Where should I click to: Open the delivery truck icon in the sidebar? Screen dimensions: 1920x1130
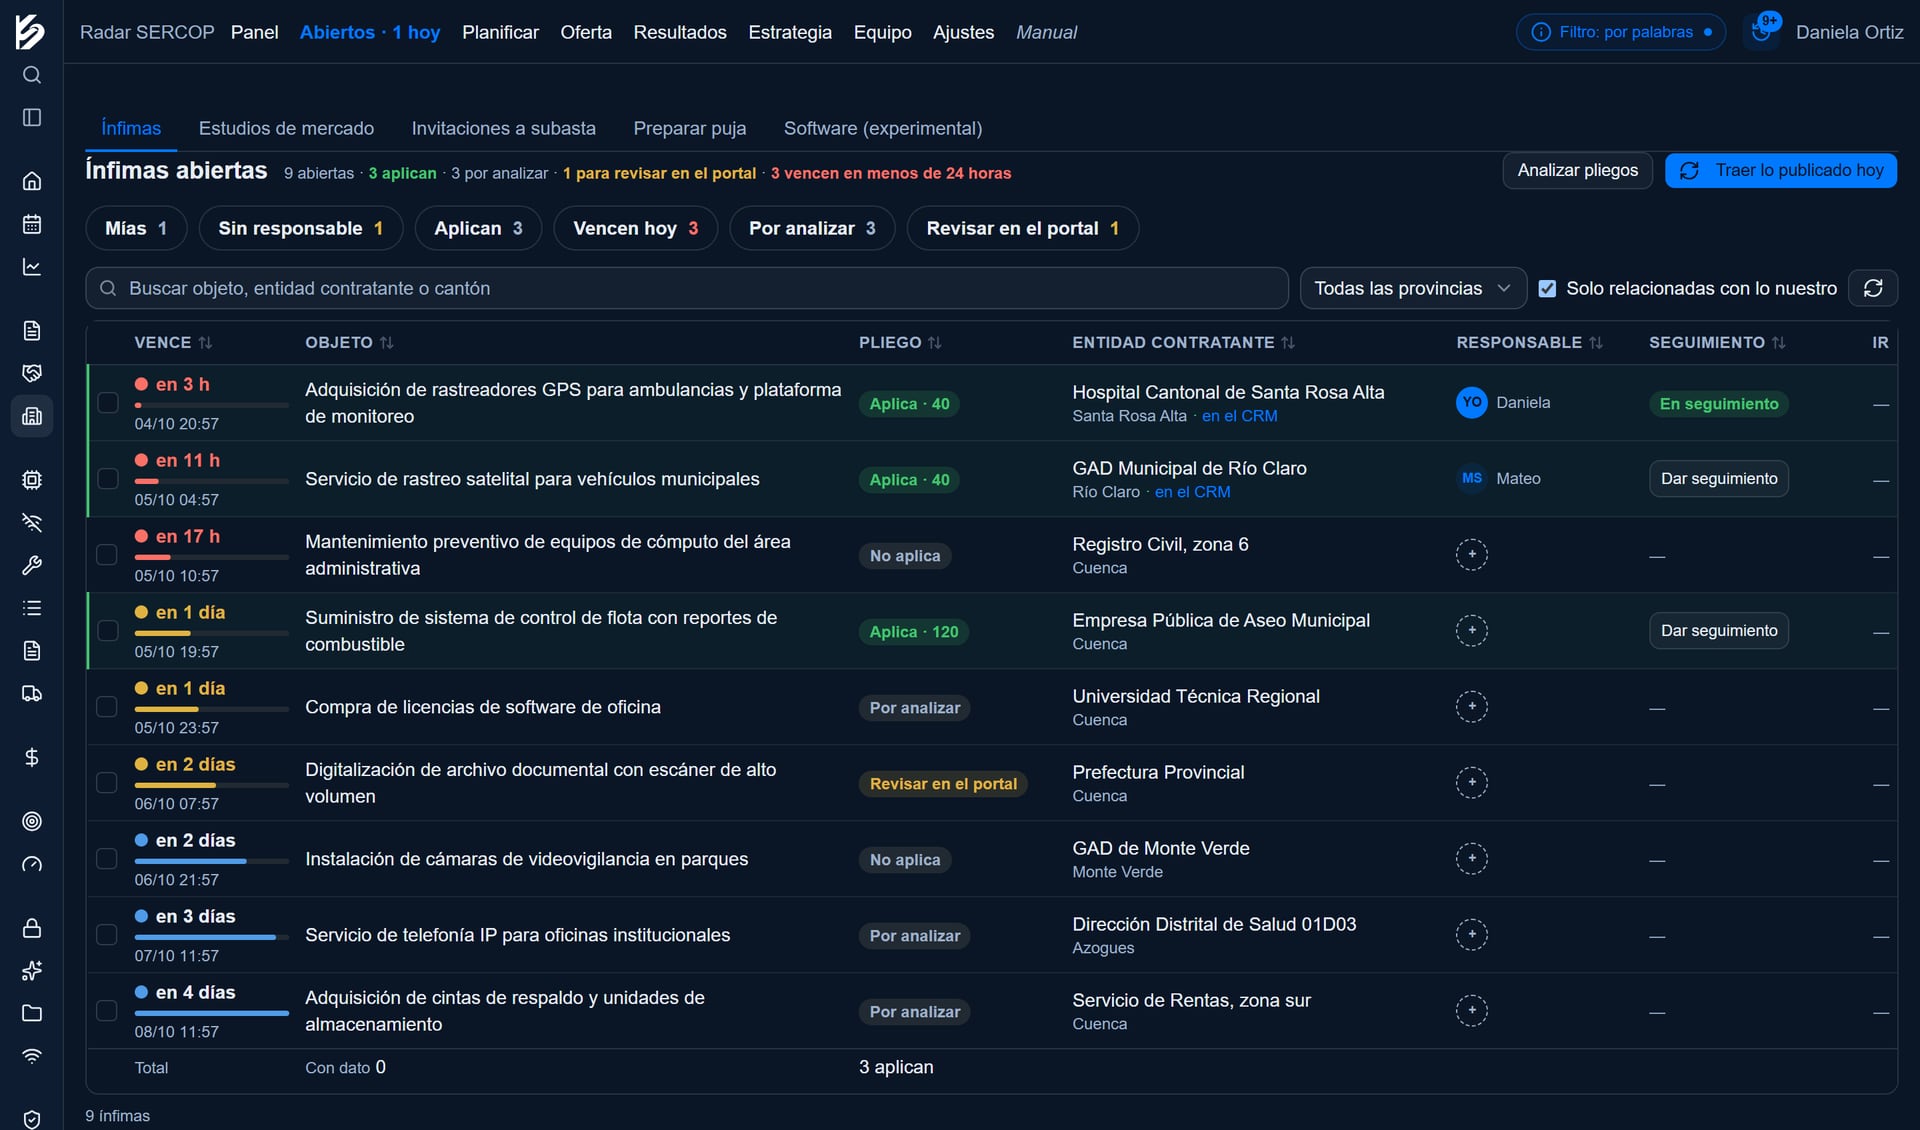click(32, 694)
